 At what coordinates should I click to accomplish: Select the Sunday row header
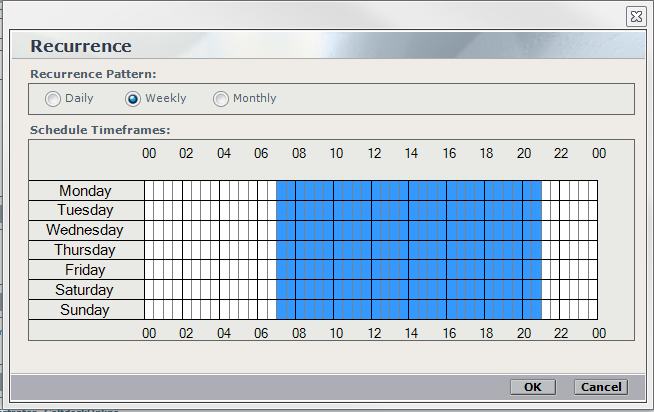click(86, 311)
